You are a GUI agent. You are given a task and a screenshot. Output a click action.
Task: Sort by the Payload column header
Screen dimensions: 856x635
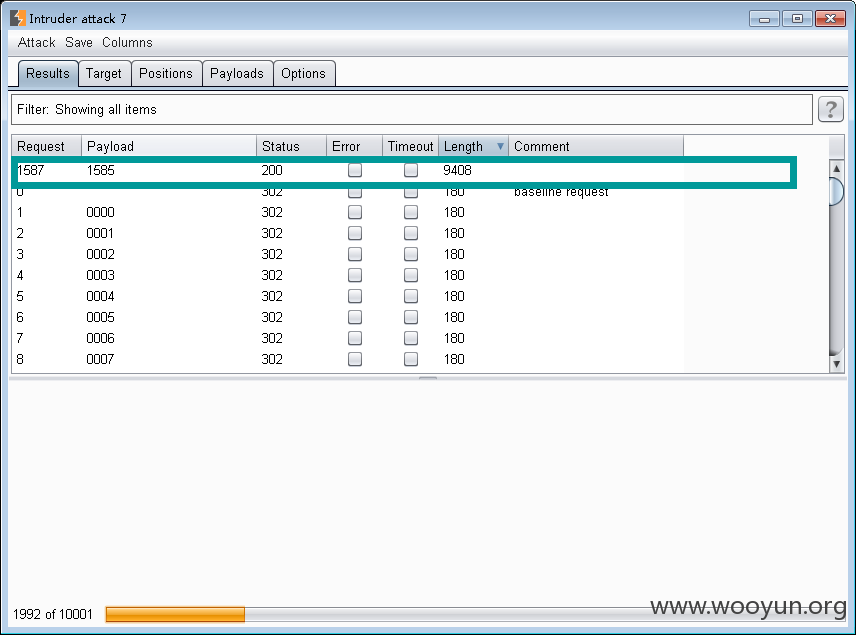169,146
